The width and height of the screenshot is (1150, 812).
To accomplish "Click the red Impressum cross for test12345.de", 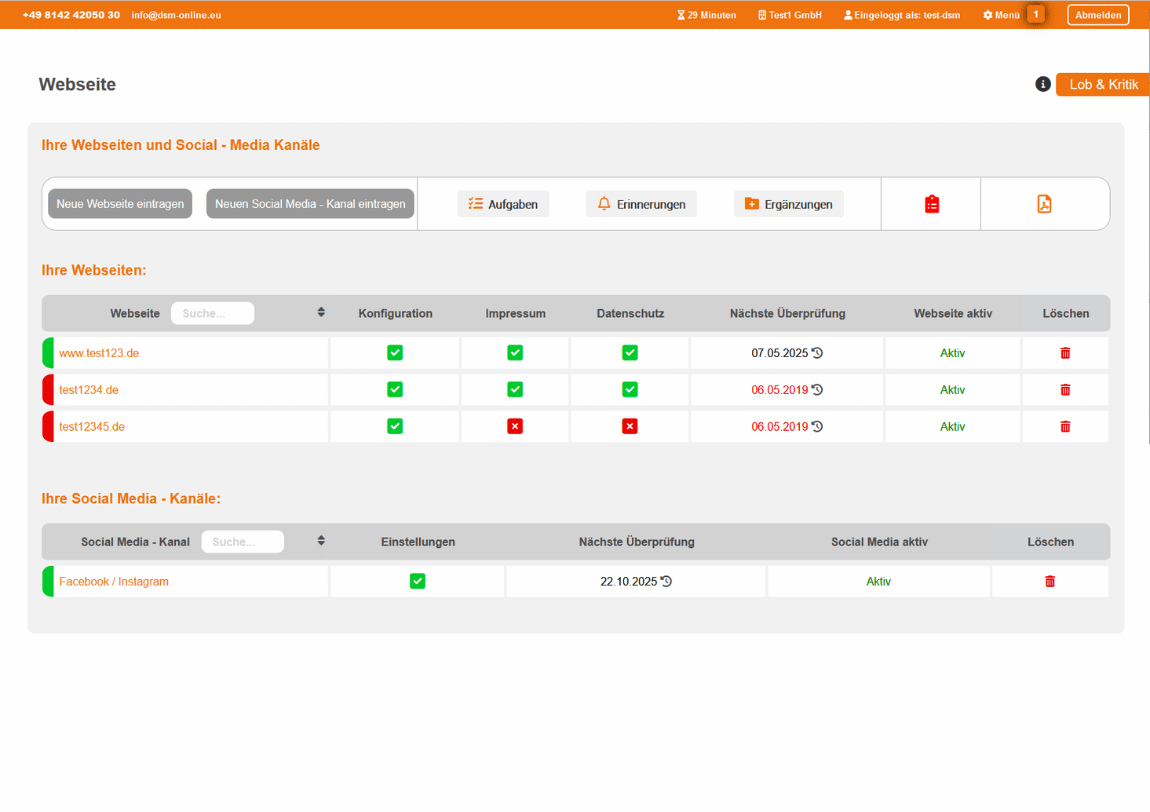I will tap(515, 427).
